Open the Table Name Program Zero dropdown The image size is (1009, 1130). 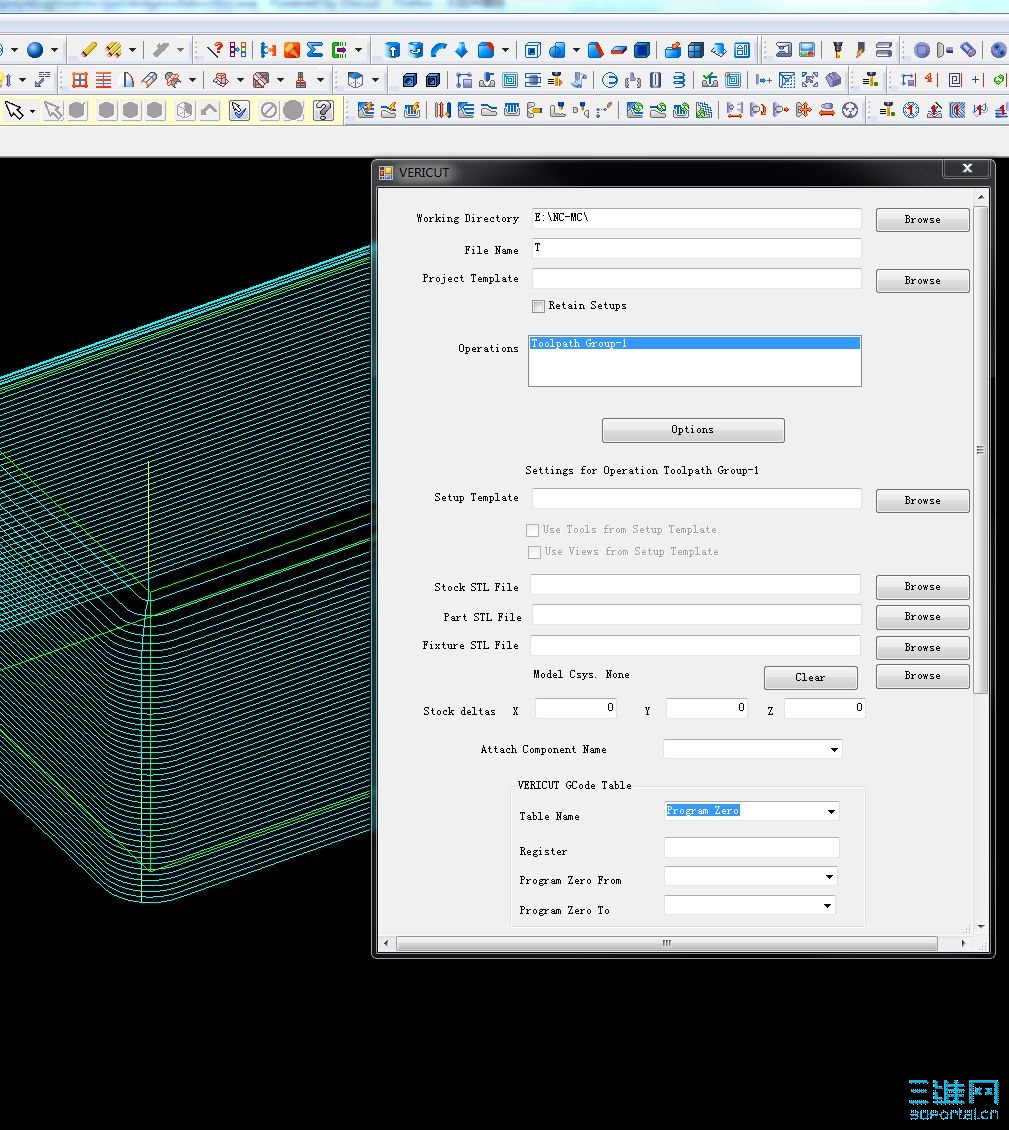pos(831,811)
